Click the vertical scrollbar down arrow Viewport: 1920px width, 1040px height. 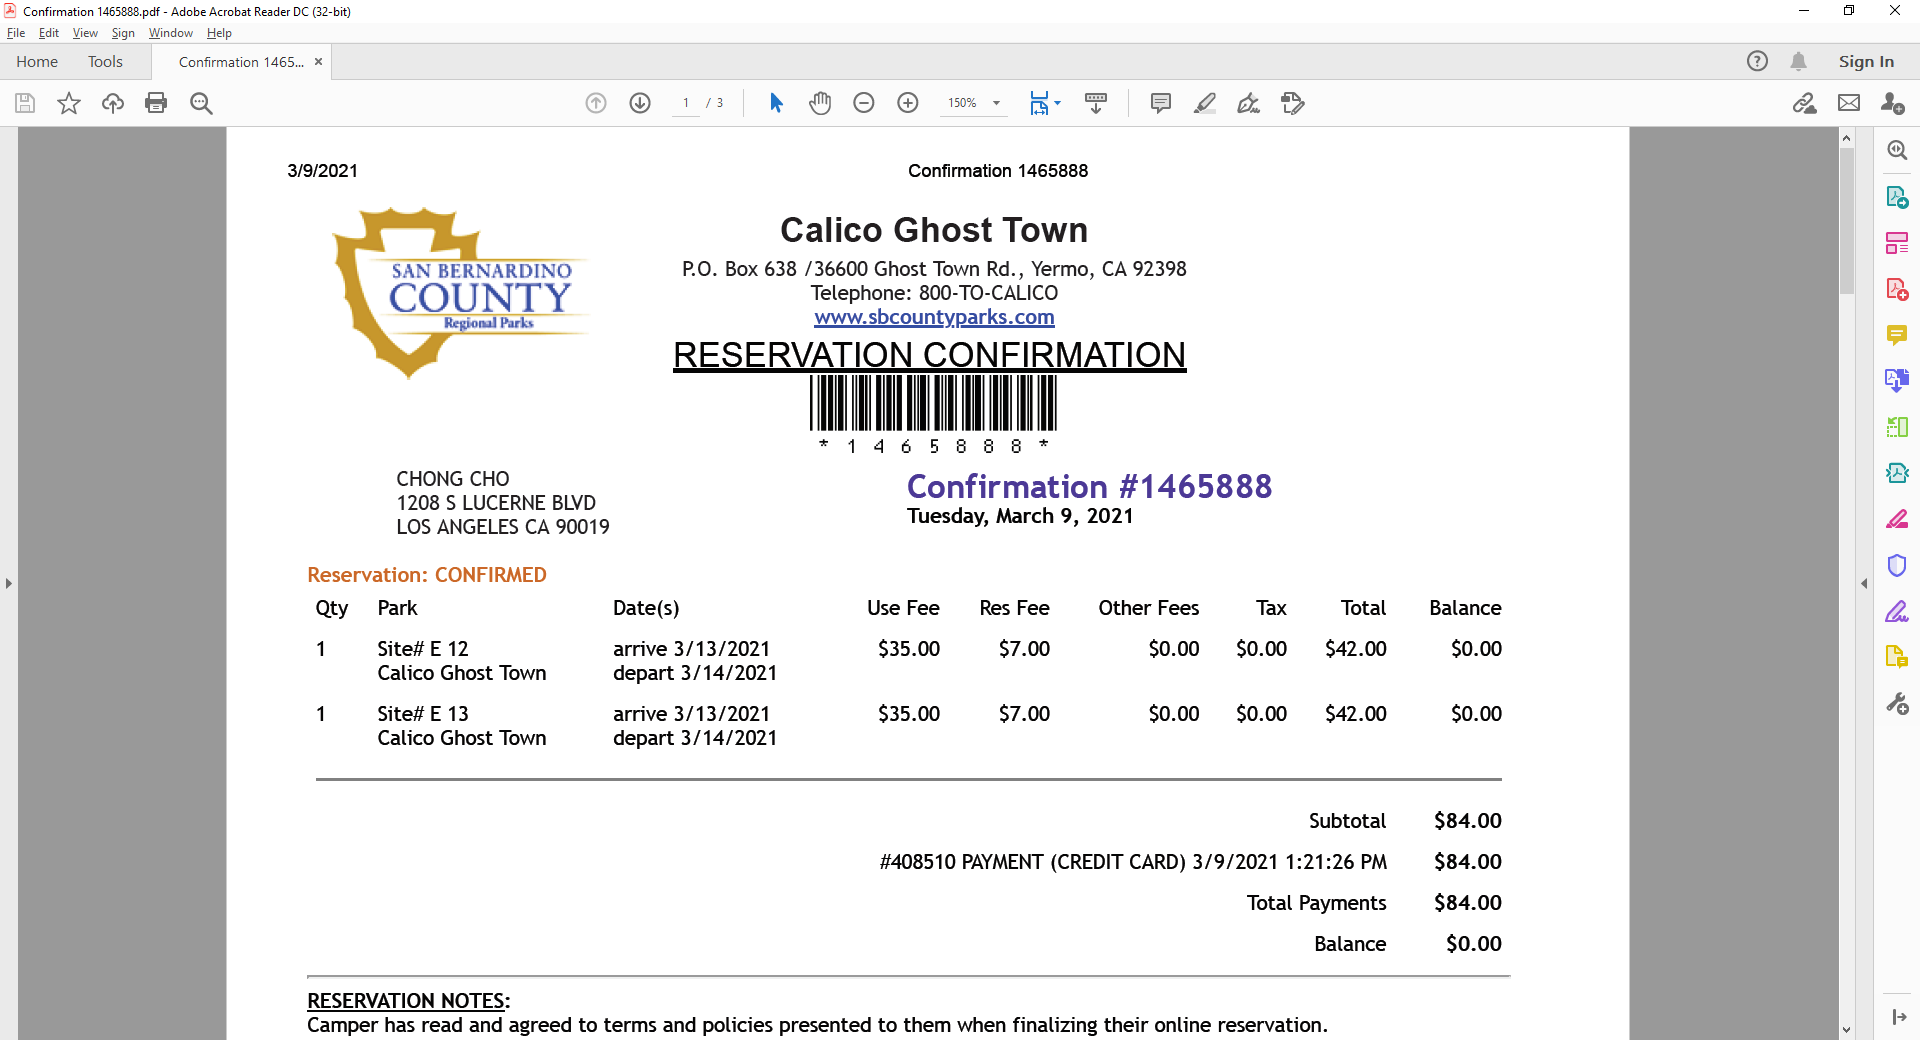pyautogui.click(x=1846, y=1030)
